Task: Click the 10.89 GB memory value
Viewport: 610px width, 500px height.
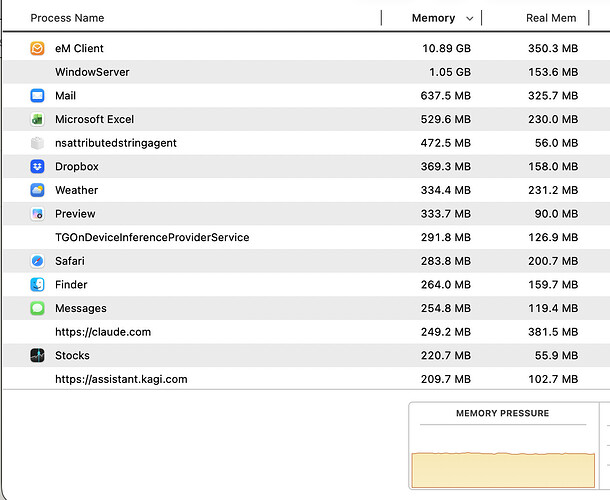Action: [447, 48]
